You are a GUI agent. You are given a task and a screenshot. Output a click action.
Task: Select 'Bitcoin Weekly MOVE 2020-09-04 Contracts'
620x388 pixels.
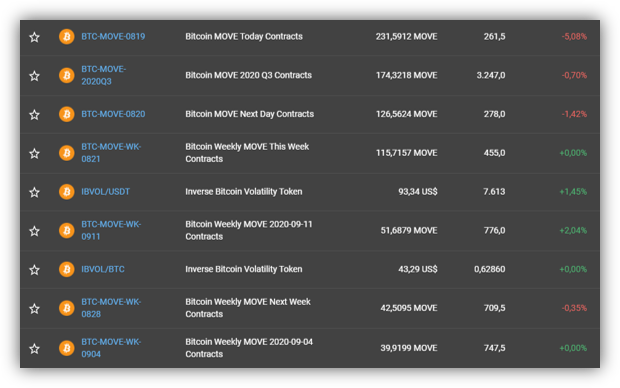point(249,348)
